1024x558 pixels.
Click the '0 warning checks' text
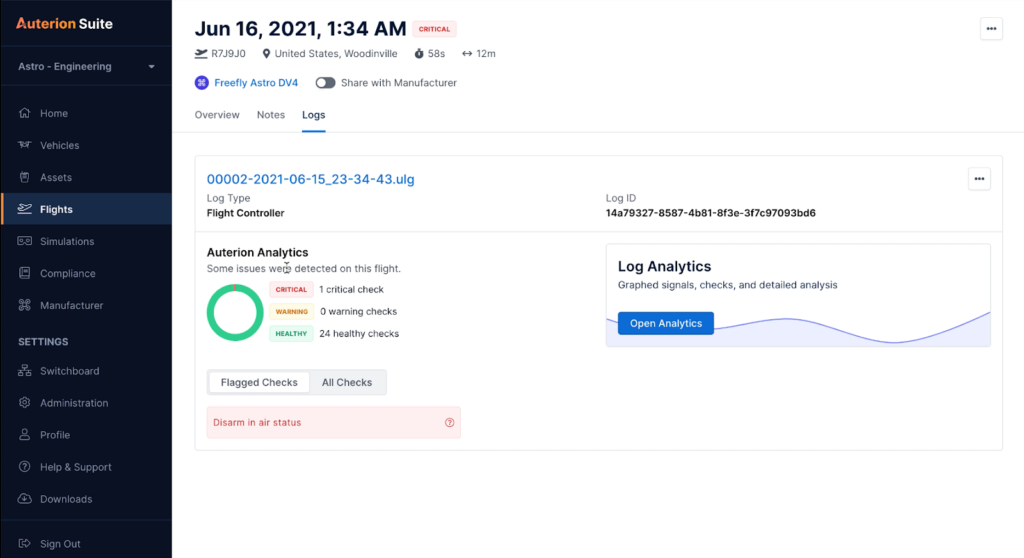coord(358,312)
